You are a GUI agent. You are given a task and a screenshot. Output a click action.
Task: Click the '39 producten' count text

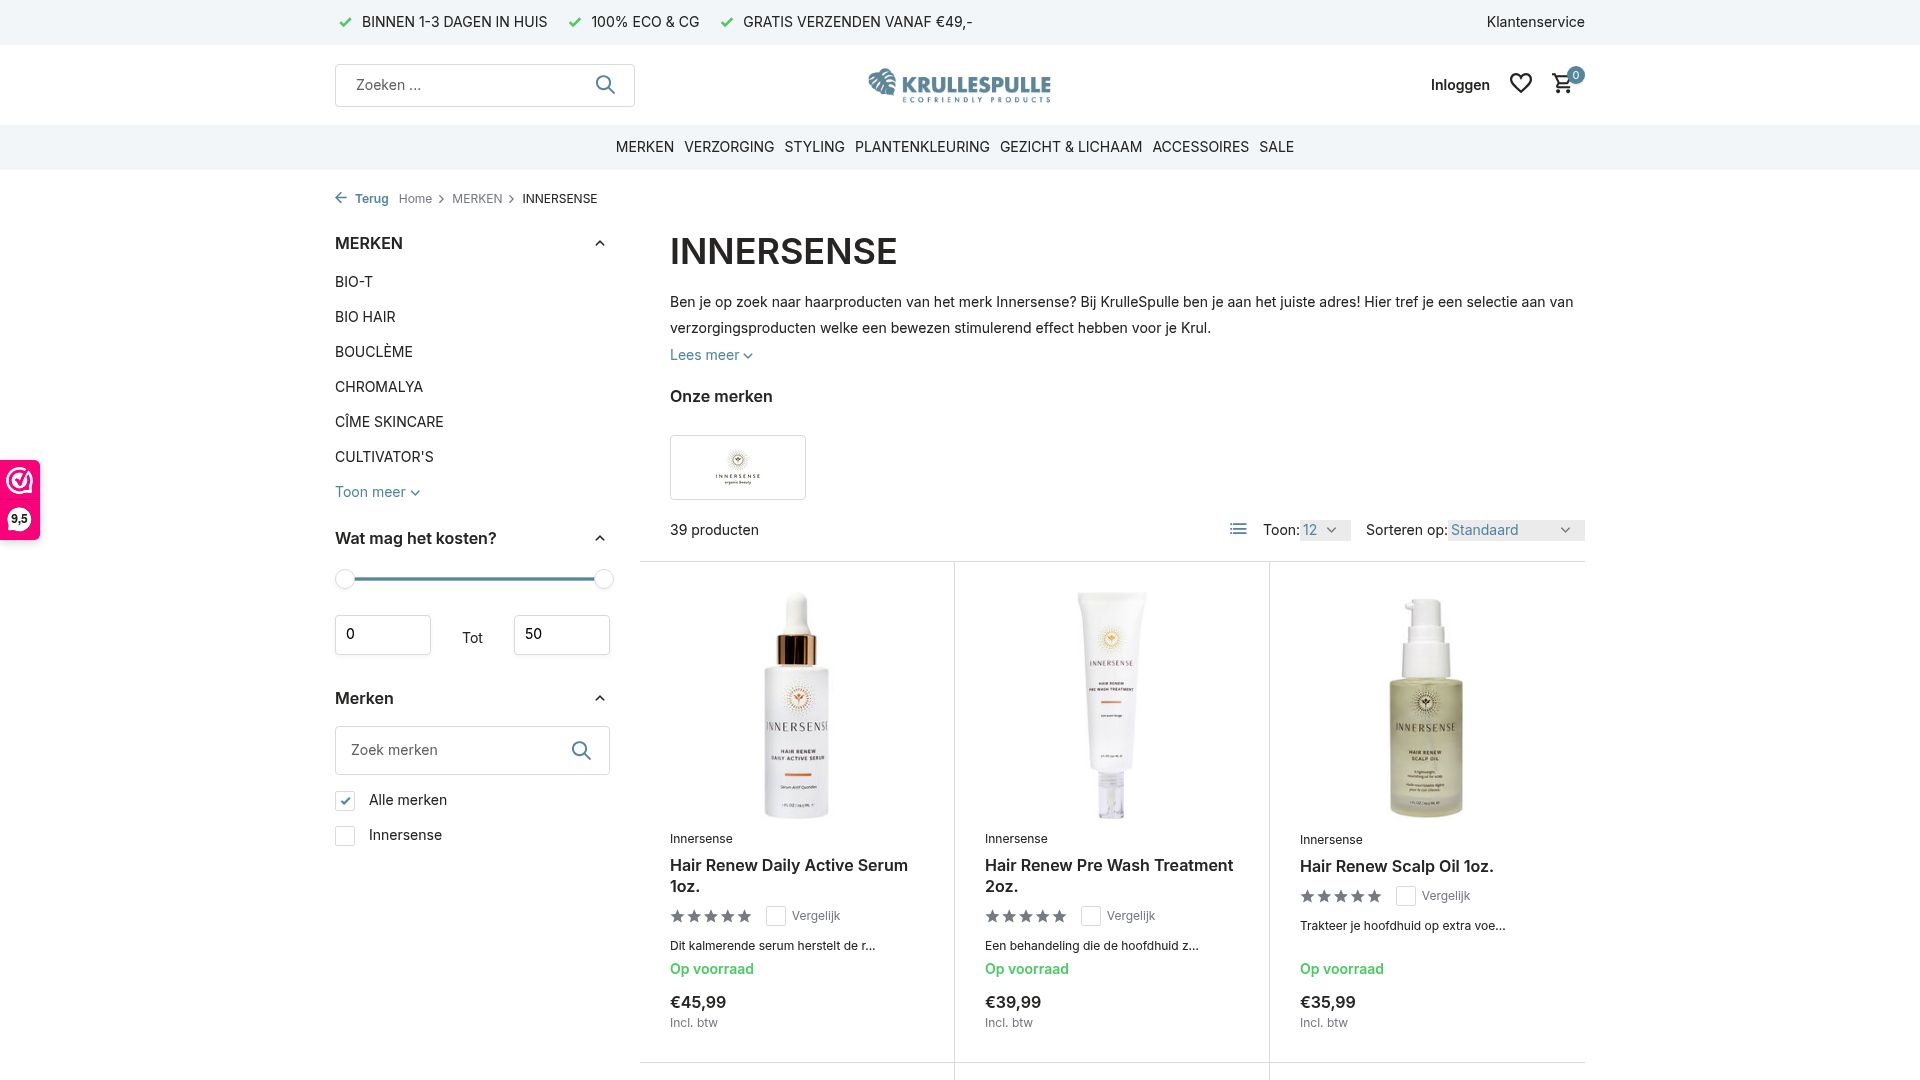[714, 530]
